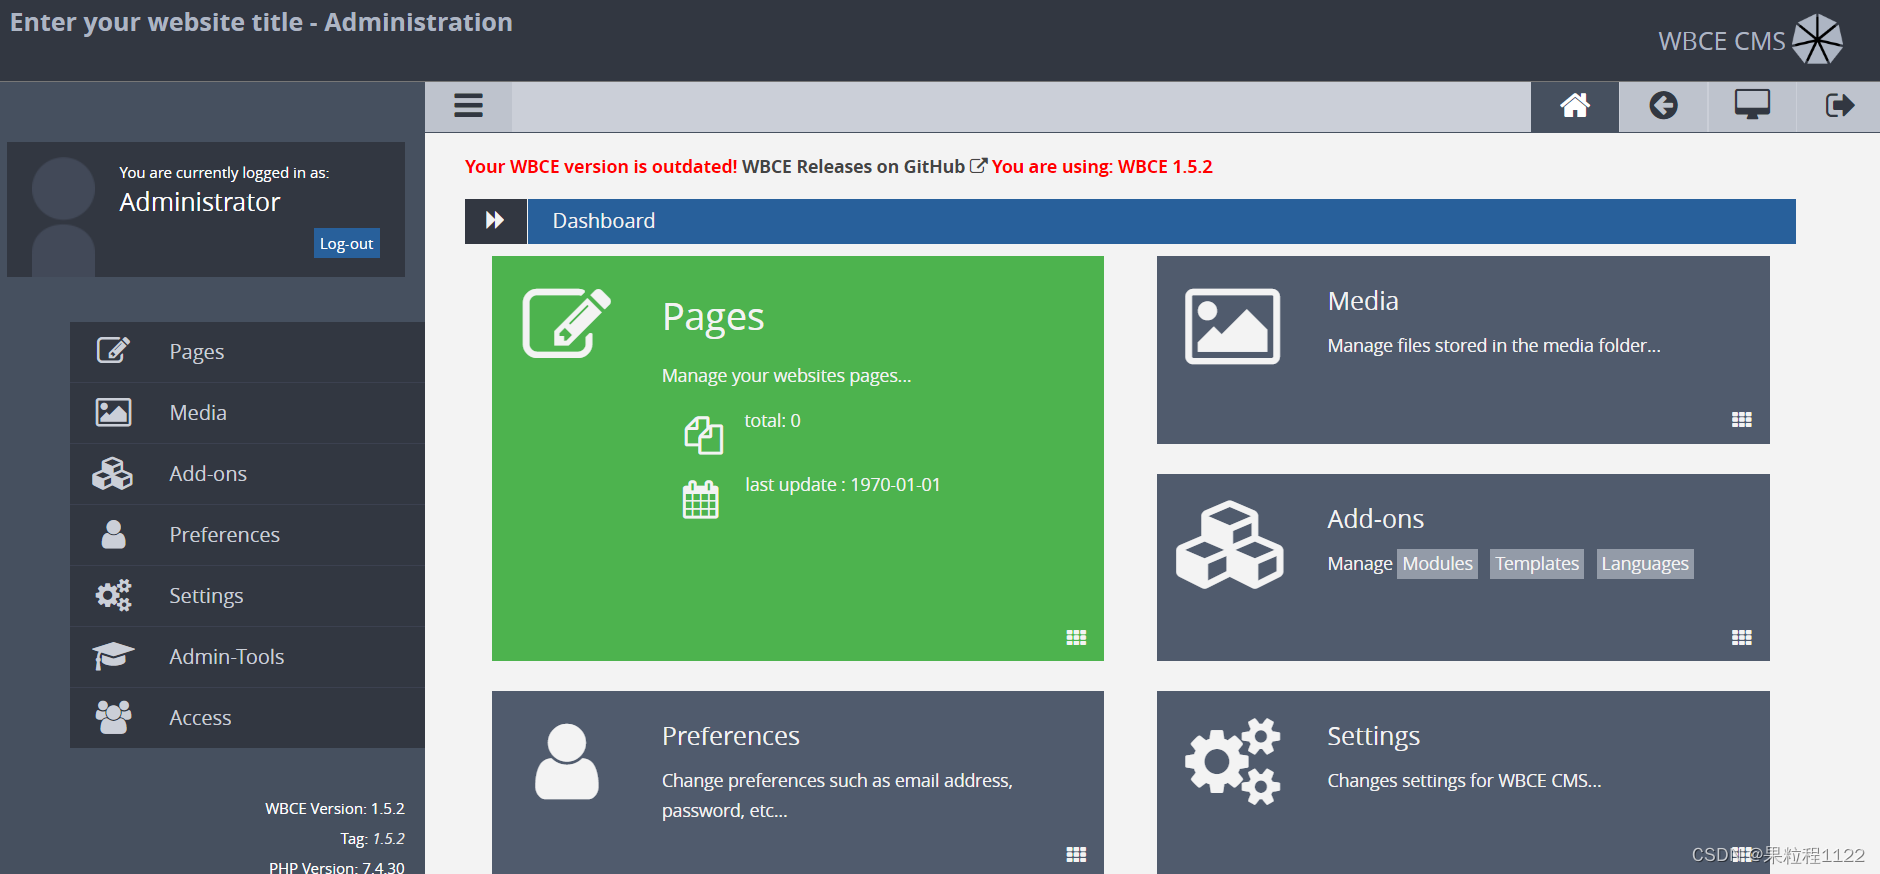Click 'last update : 1970-01-01' text
The image size is (1880, 874).
843,485
